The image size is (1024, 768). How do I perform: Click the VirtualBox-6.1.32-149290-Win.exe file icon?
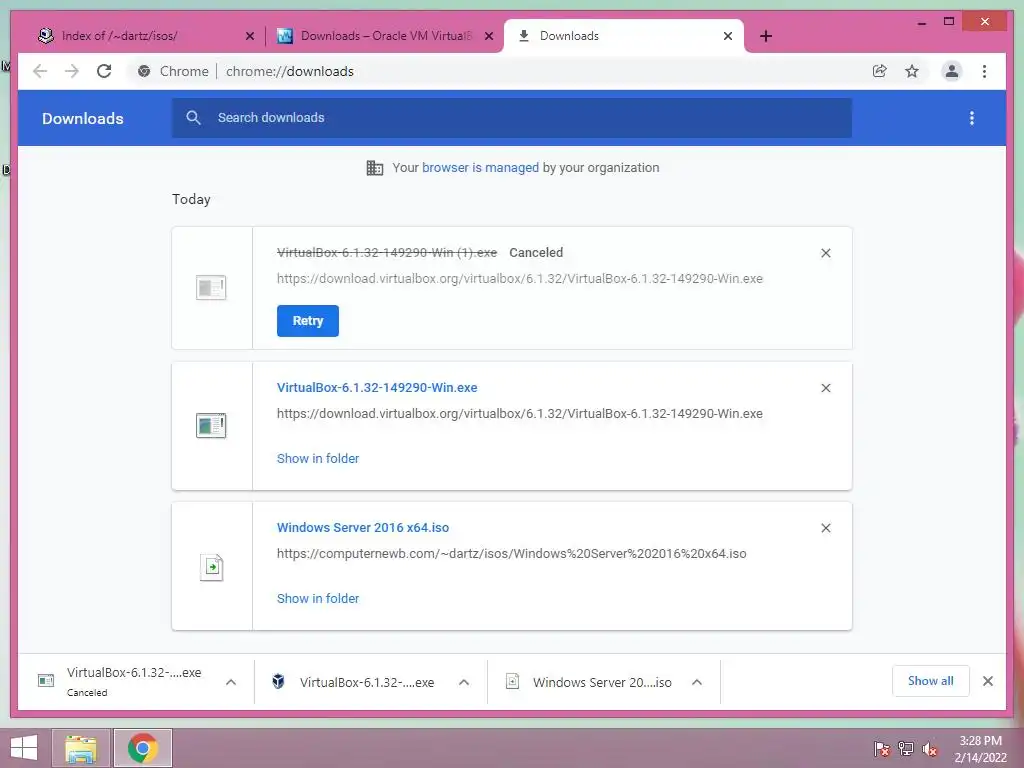[x=211, y=425]
